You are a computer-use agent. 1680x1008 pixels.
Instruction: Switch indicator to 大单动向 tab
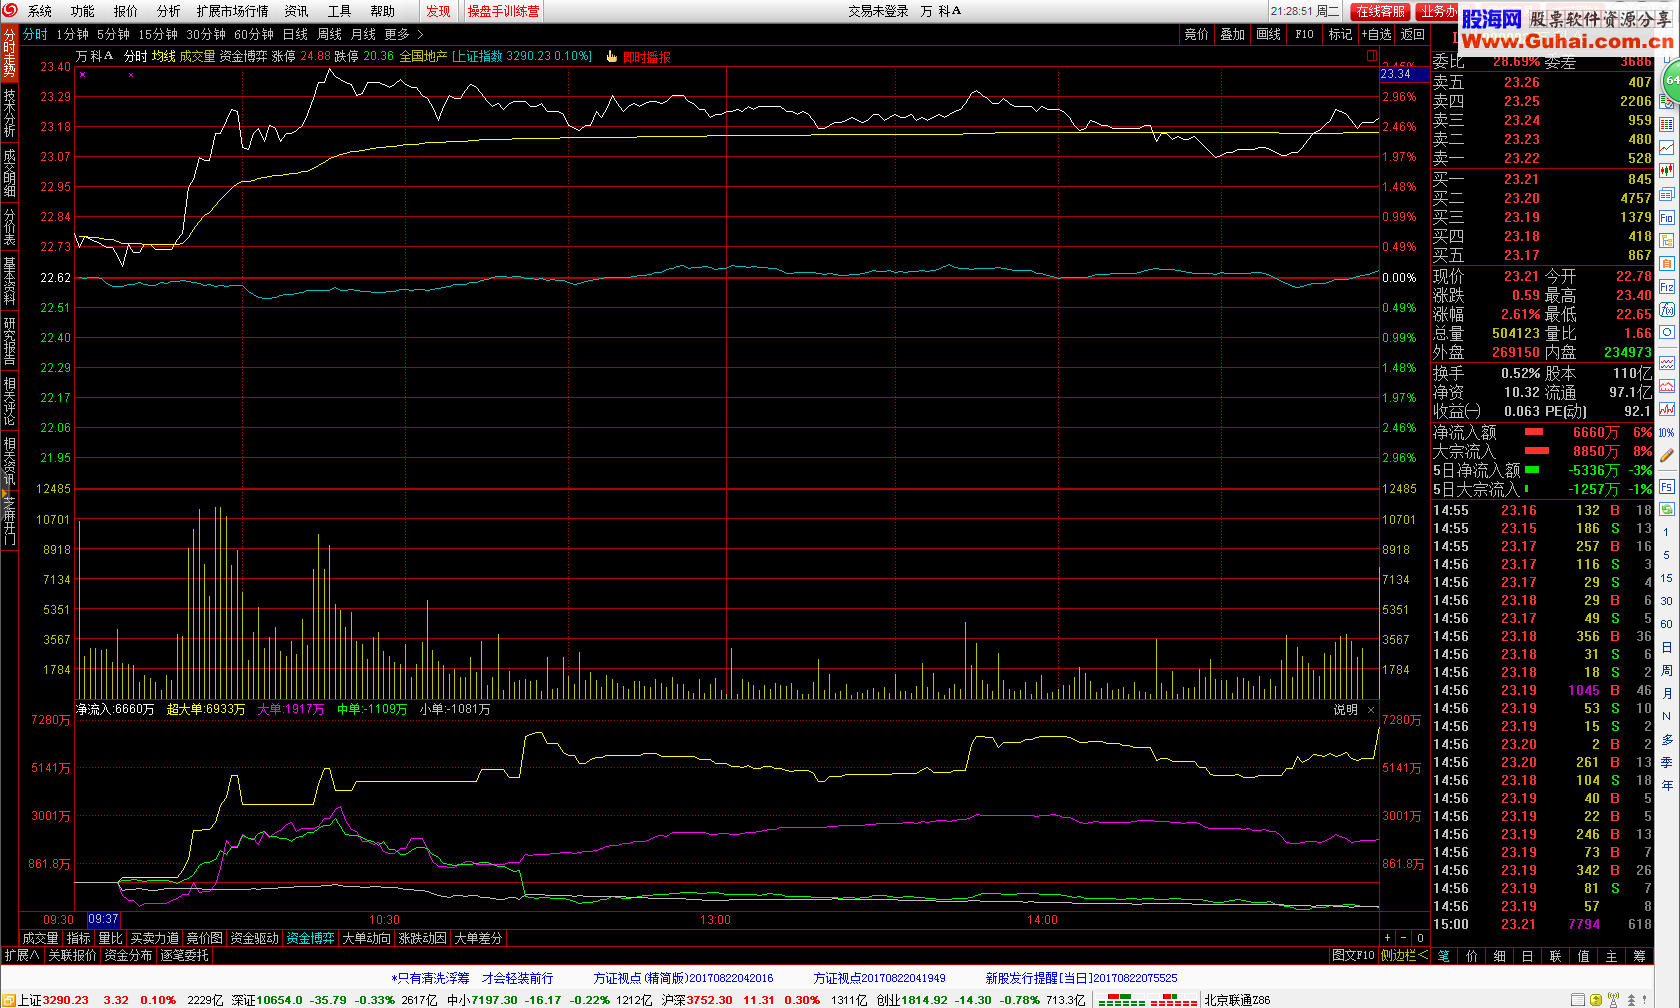(x=366, y=938)
